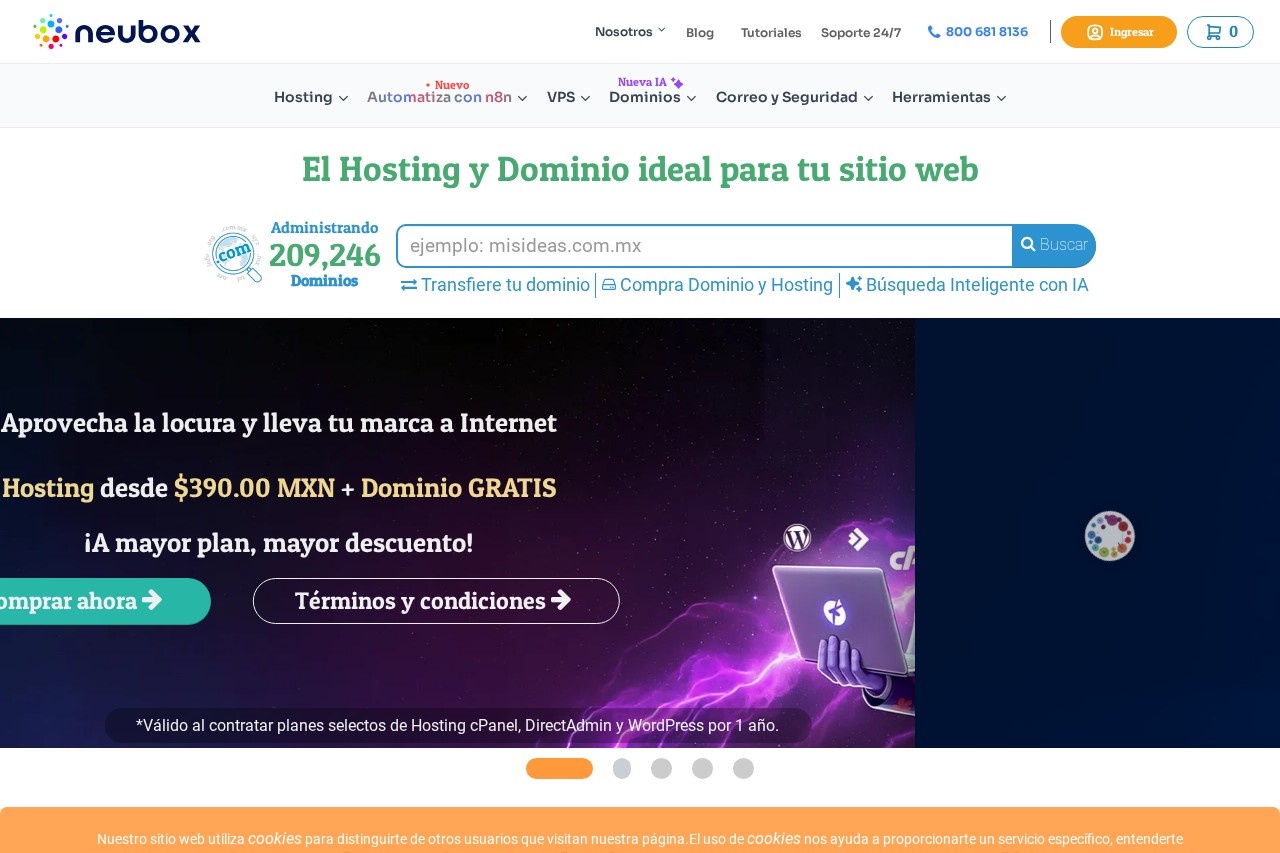Click the Buscar search button
This screenshot has width=1280, height=853.
[1054, 245]
